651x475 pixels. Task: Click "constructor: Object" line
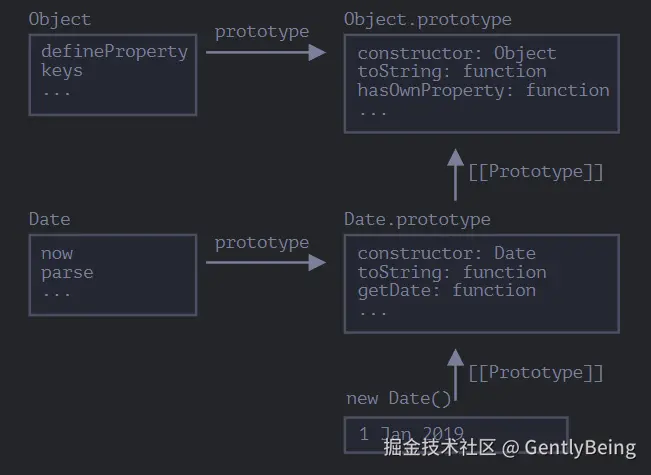pos(456,53)
